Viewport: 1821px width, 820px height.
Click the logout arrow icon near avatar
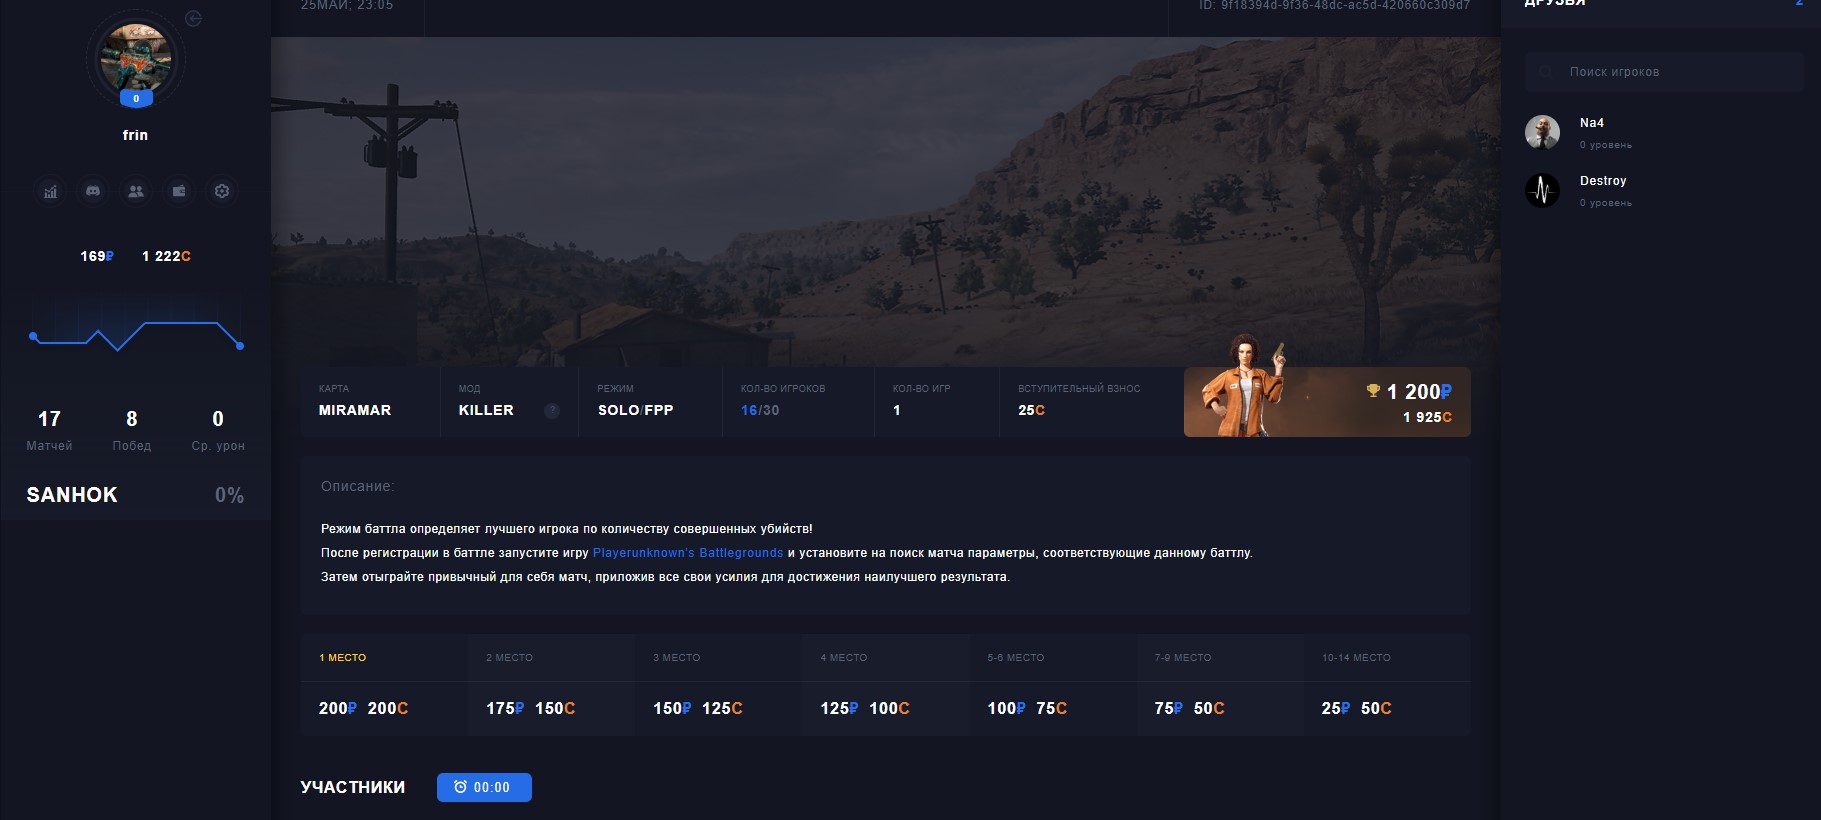tap(194, 19)
